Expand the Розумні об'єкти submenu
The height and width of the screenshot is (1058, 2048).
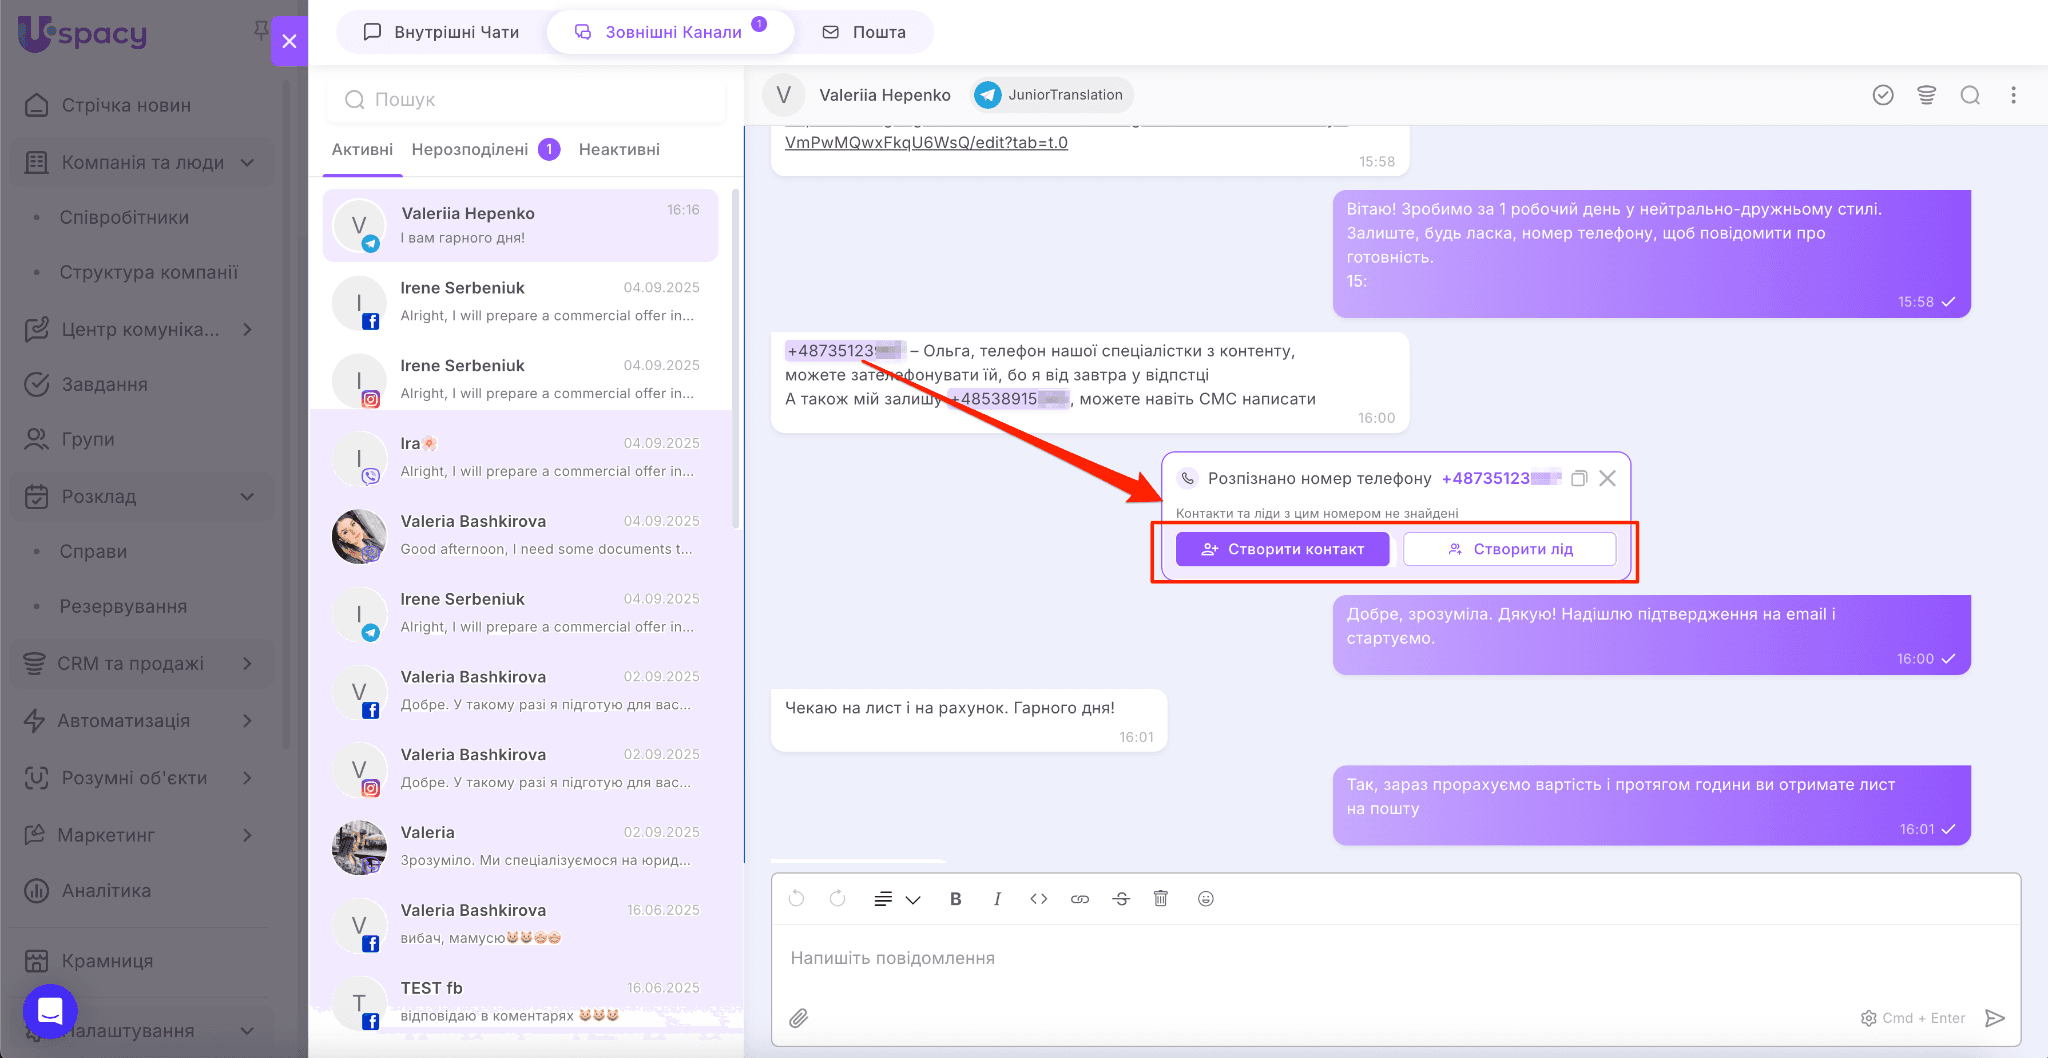click(247, 777)
